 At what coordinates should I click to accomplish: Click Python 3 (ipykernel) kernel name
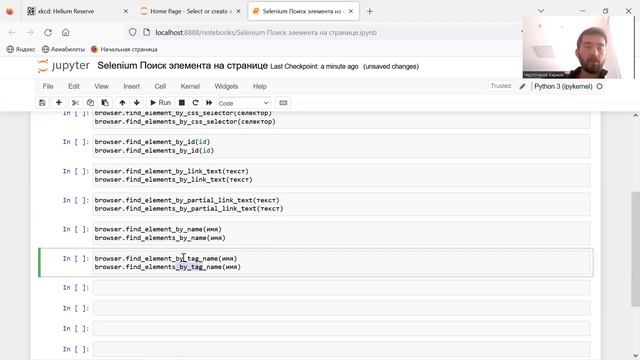point(563,87)
